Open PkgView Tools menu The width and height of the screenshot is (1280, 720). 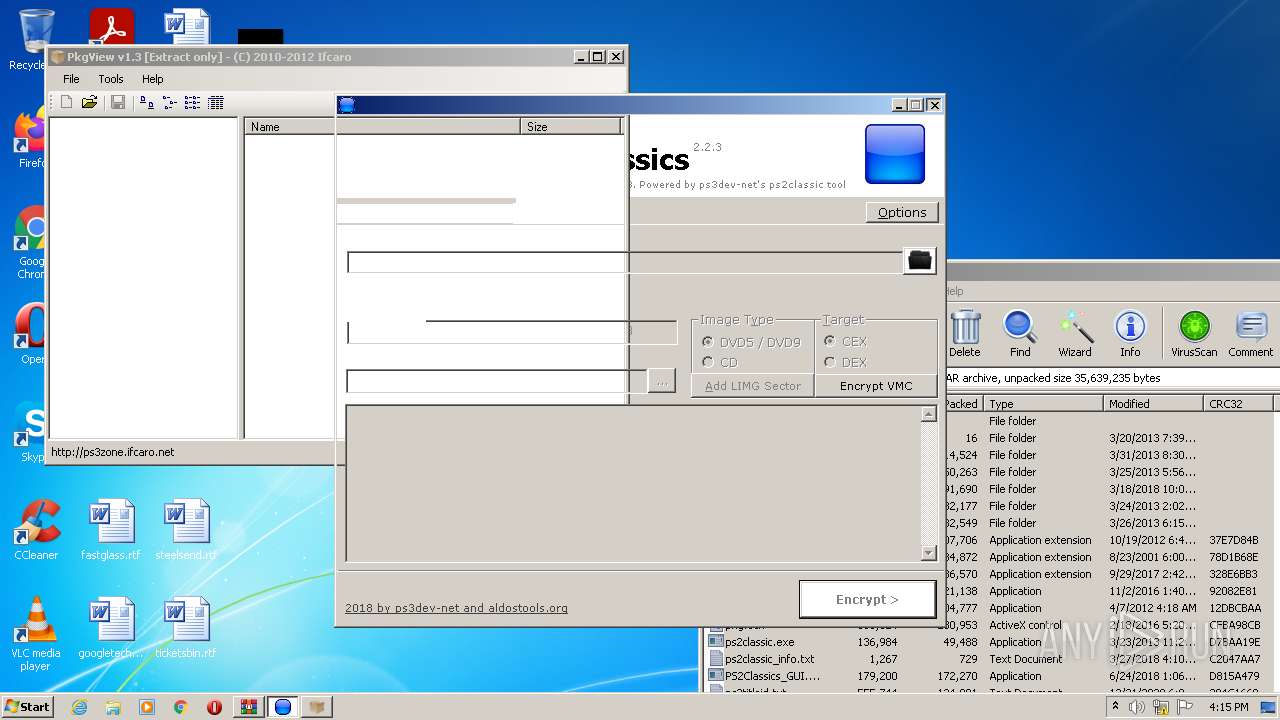pyautogui.click(x=111, y=79)
